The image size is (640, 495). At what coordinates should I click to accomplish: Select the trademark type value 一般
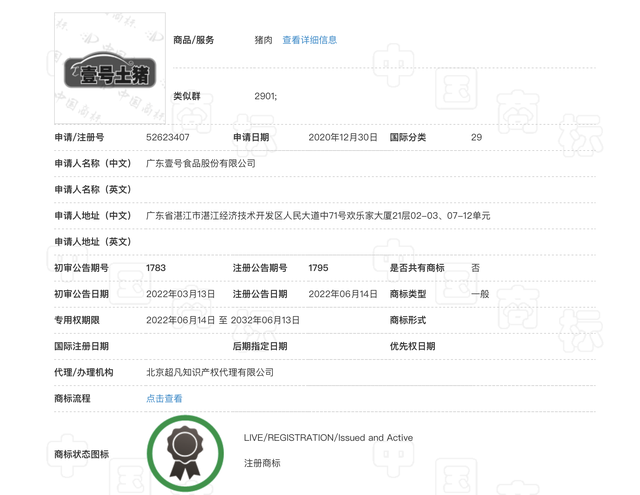pyautogui.click(x=480, y=294)
